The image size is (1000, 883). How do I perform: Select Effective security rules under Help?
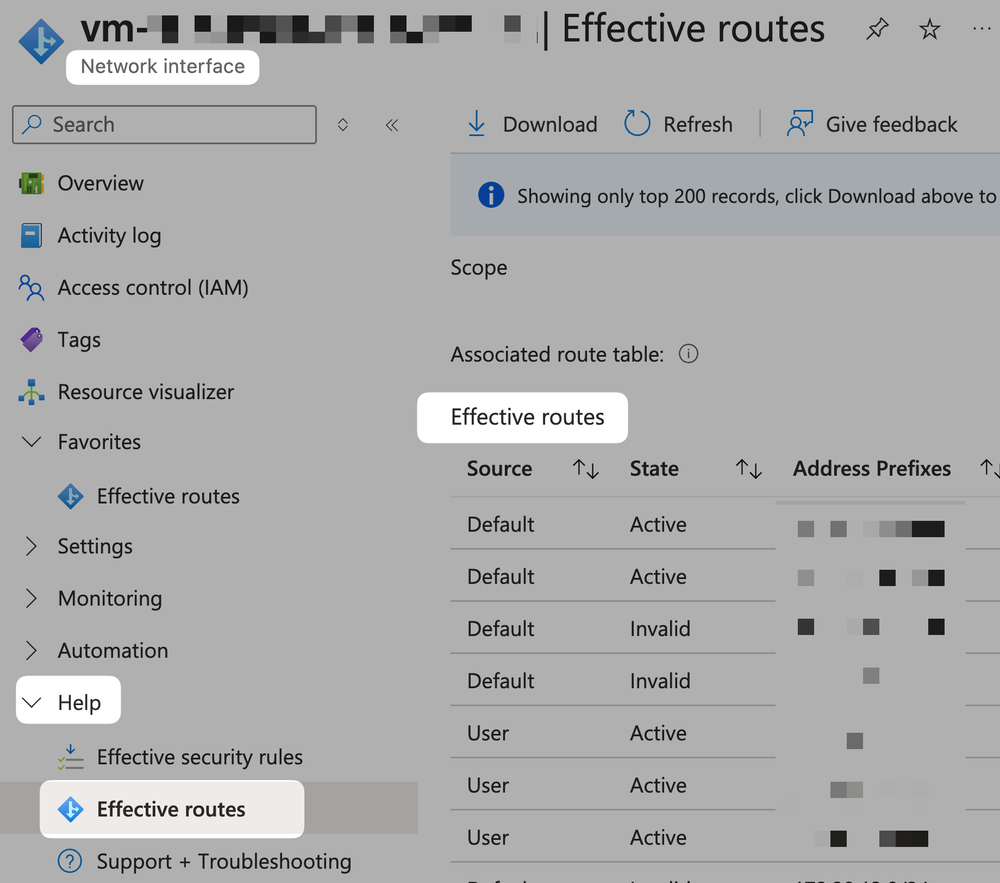click(x=199, y=757)
